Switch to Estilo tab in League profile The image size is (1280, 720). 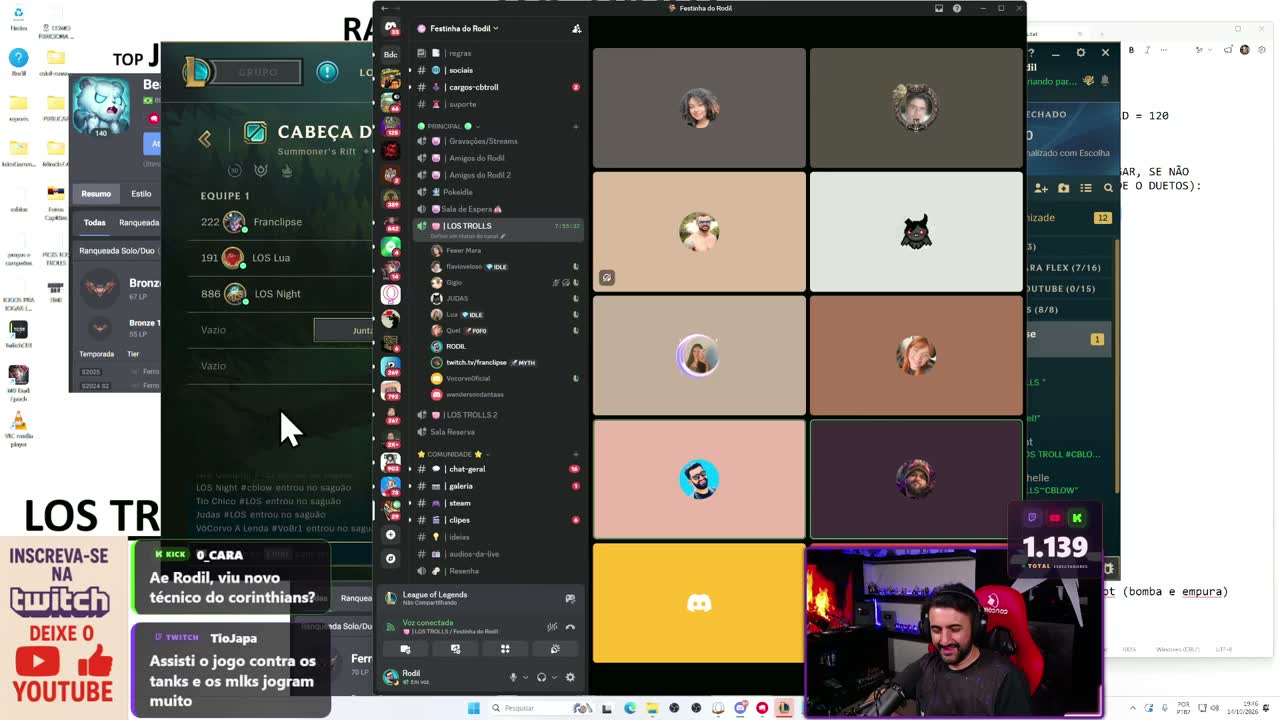pos(141,194)
